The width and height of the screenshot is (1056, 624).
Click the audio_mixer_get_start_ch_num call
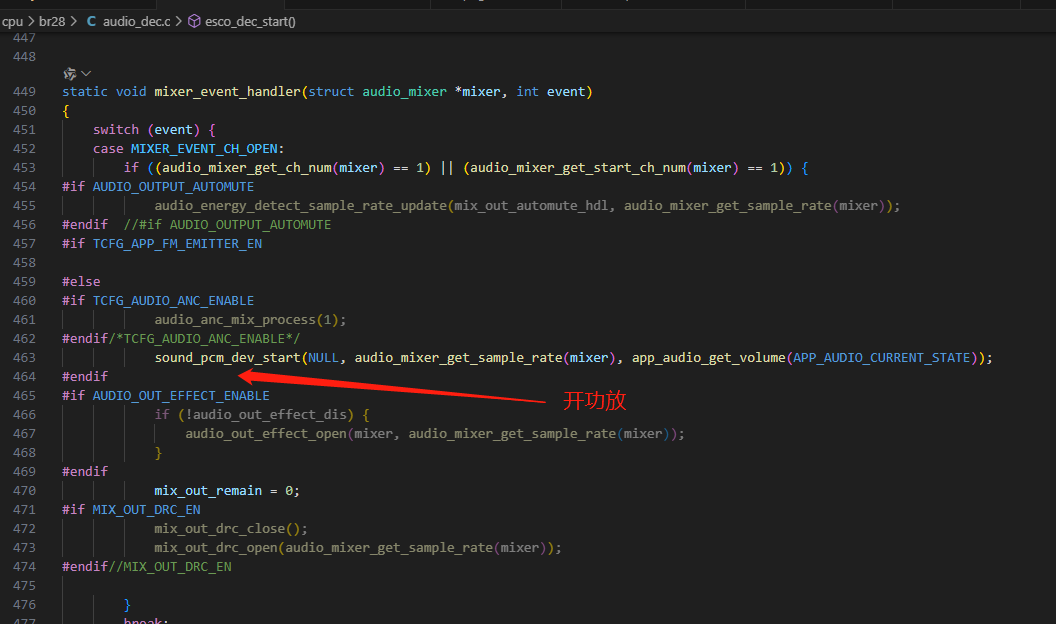578,168
